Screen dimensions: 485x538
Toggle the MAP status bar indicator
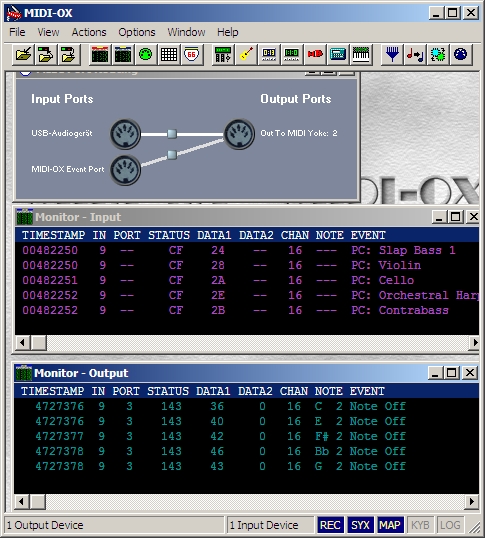pos(390,525)
